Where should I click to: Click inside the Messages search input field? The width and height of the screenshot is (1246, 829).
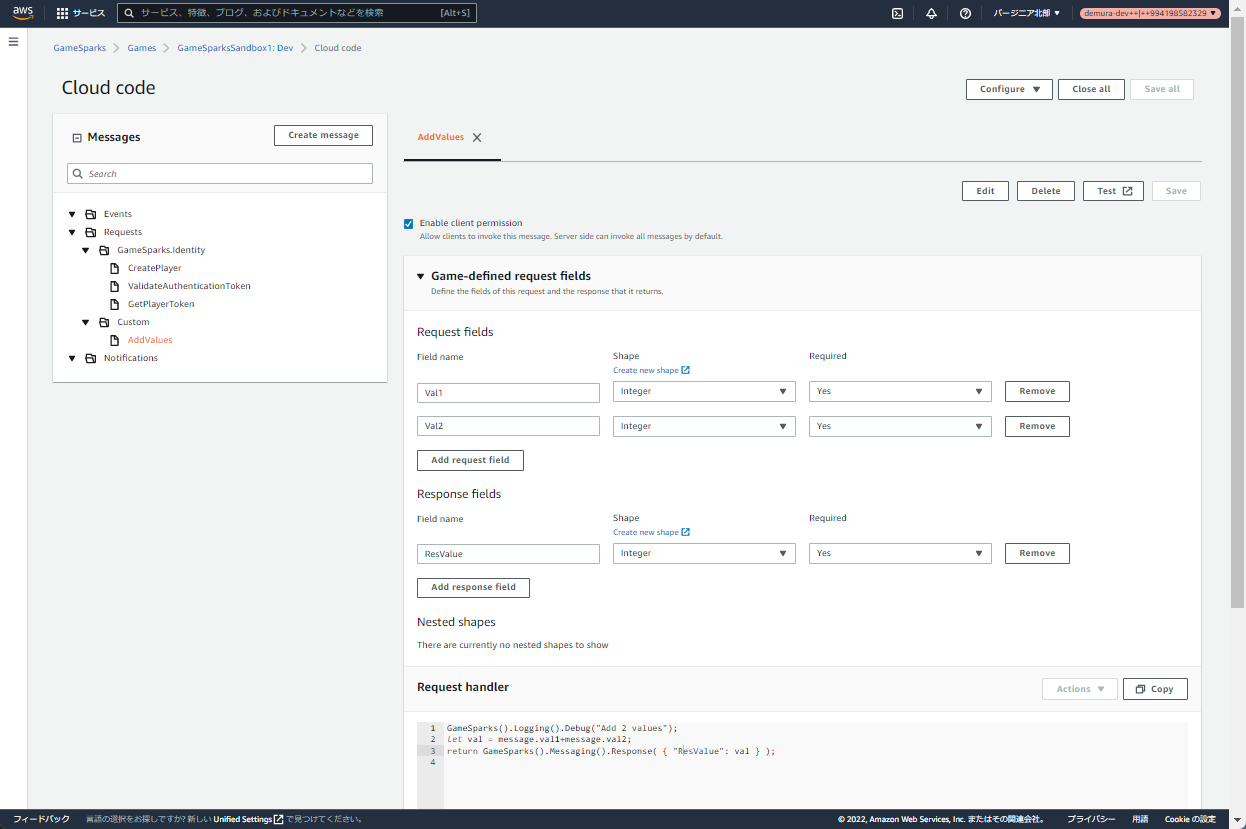pos(220,173)
